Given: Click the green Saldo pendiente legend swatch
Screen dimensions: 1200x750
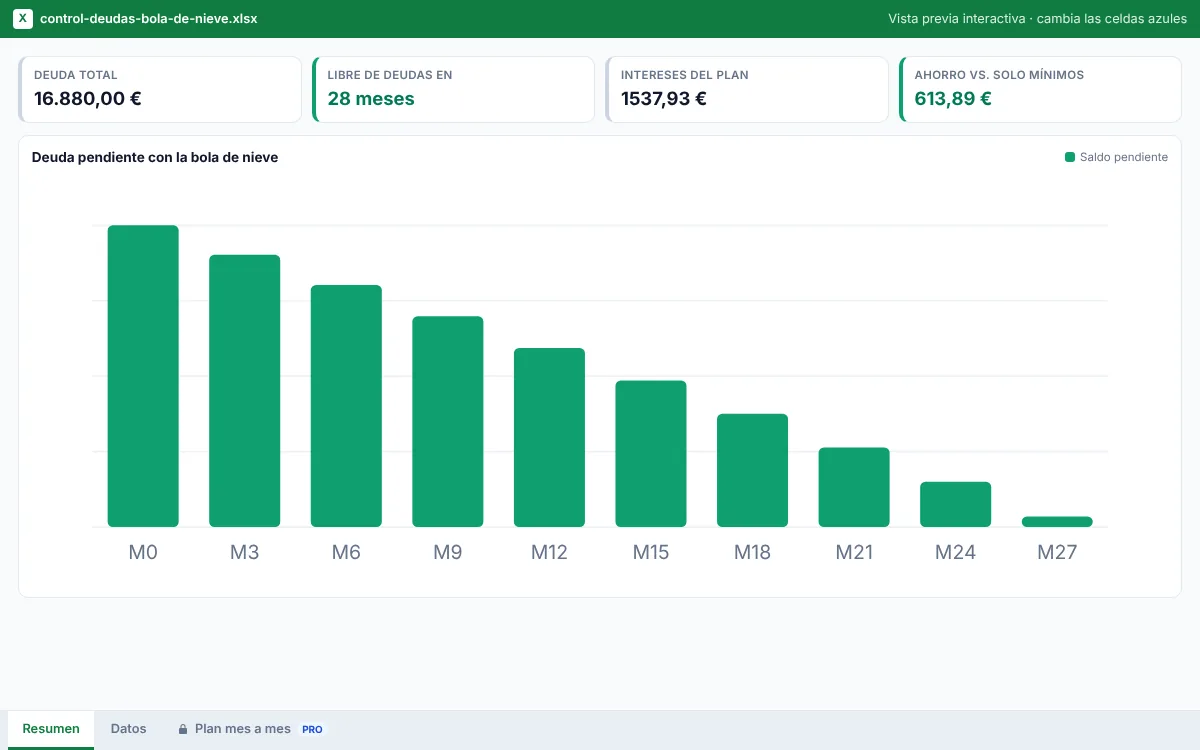Looking at the screenshot, I should 1070,157.
